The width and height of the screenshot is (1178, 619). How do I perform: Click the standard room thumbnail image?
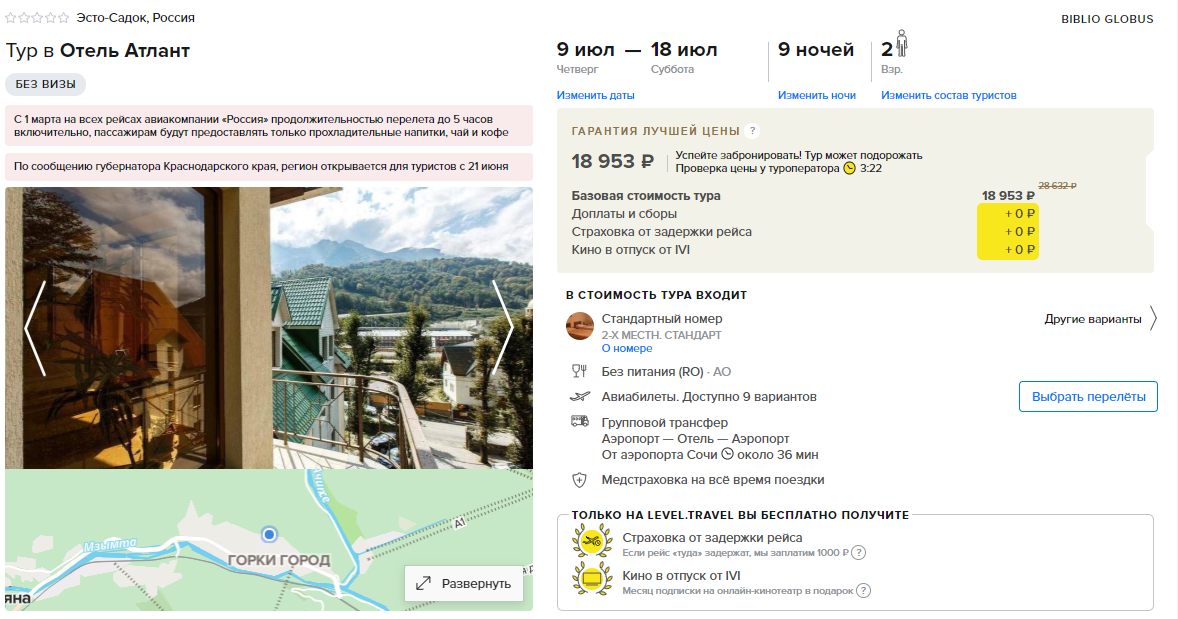coord(580,326)
